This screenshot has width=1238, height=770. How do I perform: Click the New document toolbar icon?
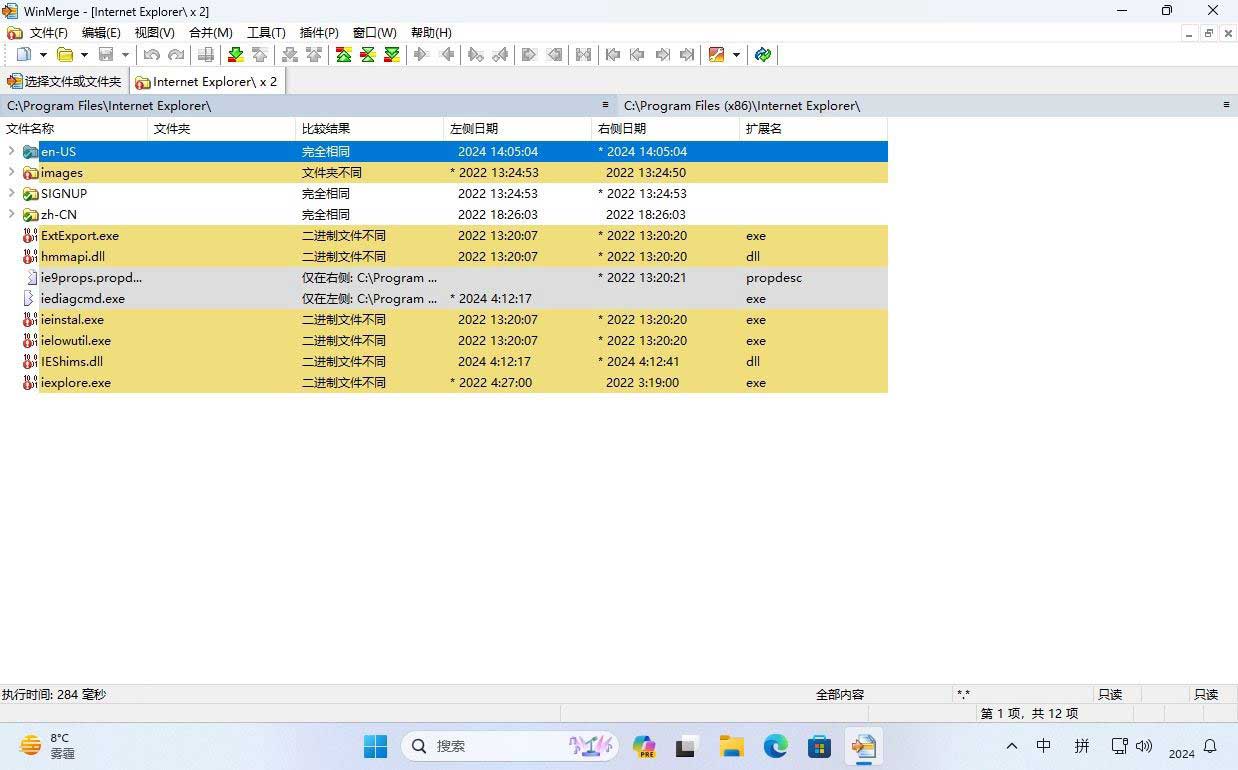coord(23,55)
